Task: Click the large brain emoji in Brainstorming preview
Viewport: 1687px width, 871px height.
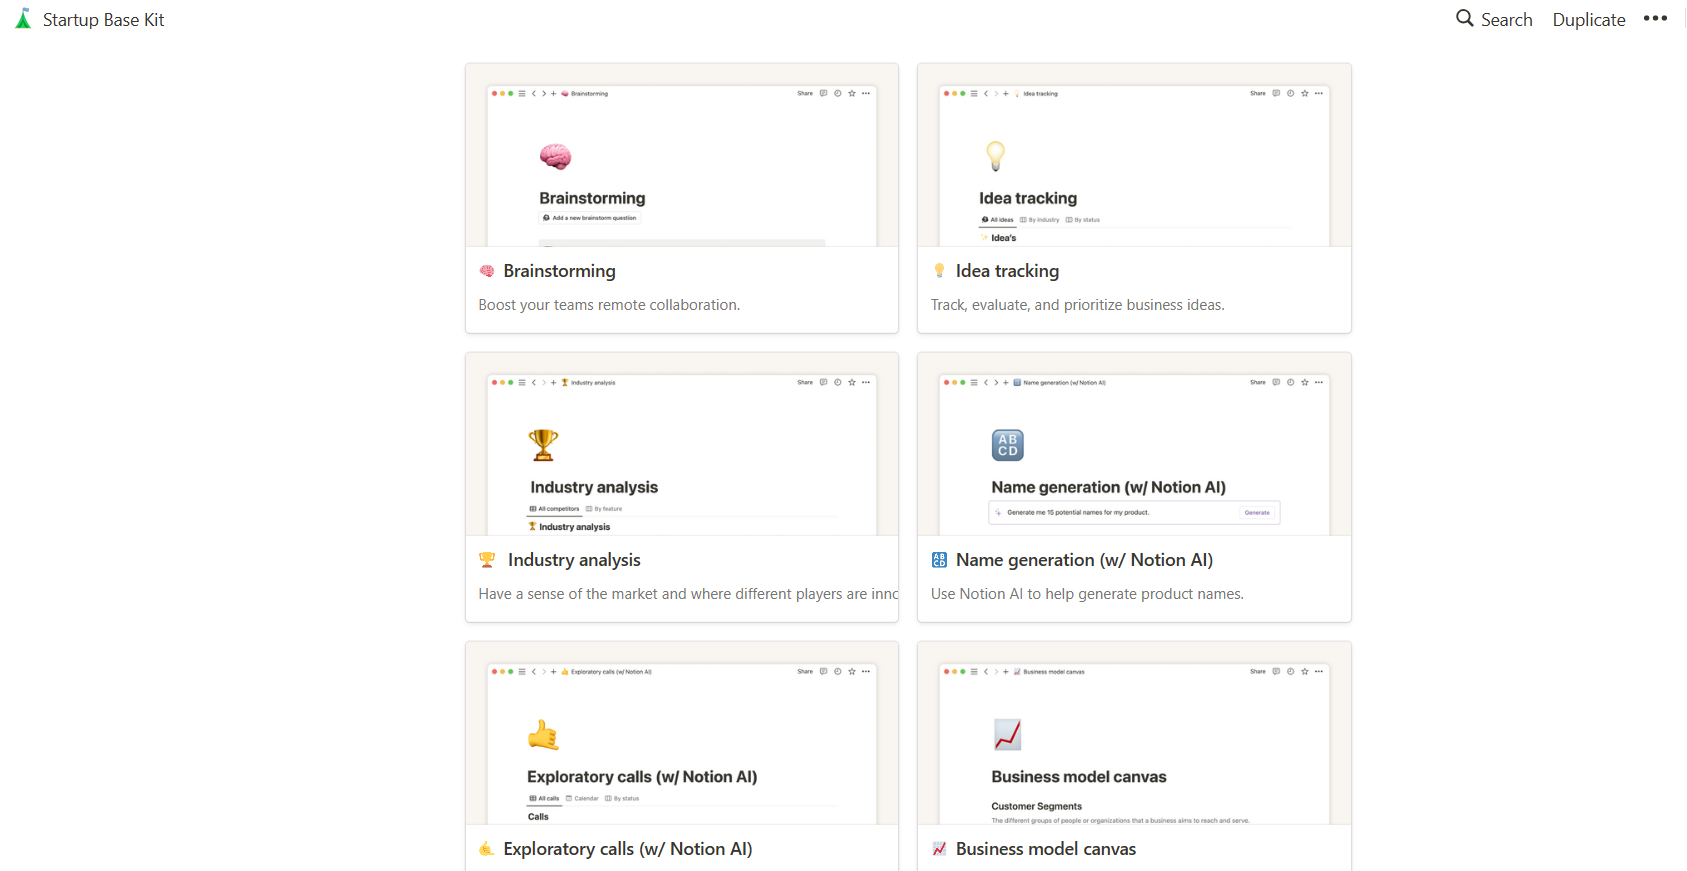Action: pos(555,156)
